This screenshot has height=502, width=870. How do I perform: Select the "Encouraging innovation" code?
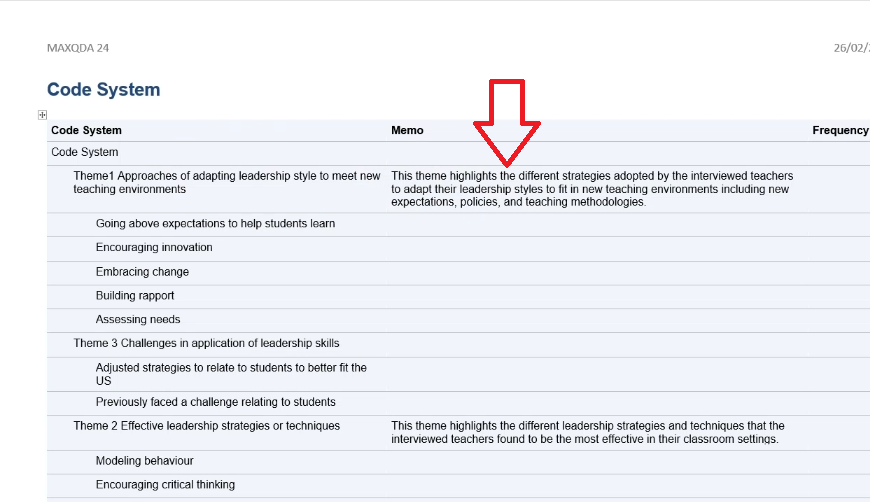click(x=154, y=248)
